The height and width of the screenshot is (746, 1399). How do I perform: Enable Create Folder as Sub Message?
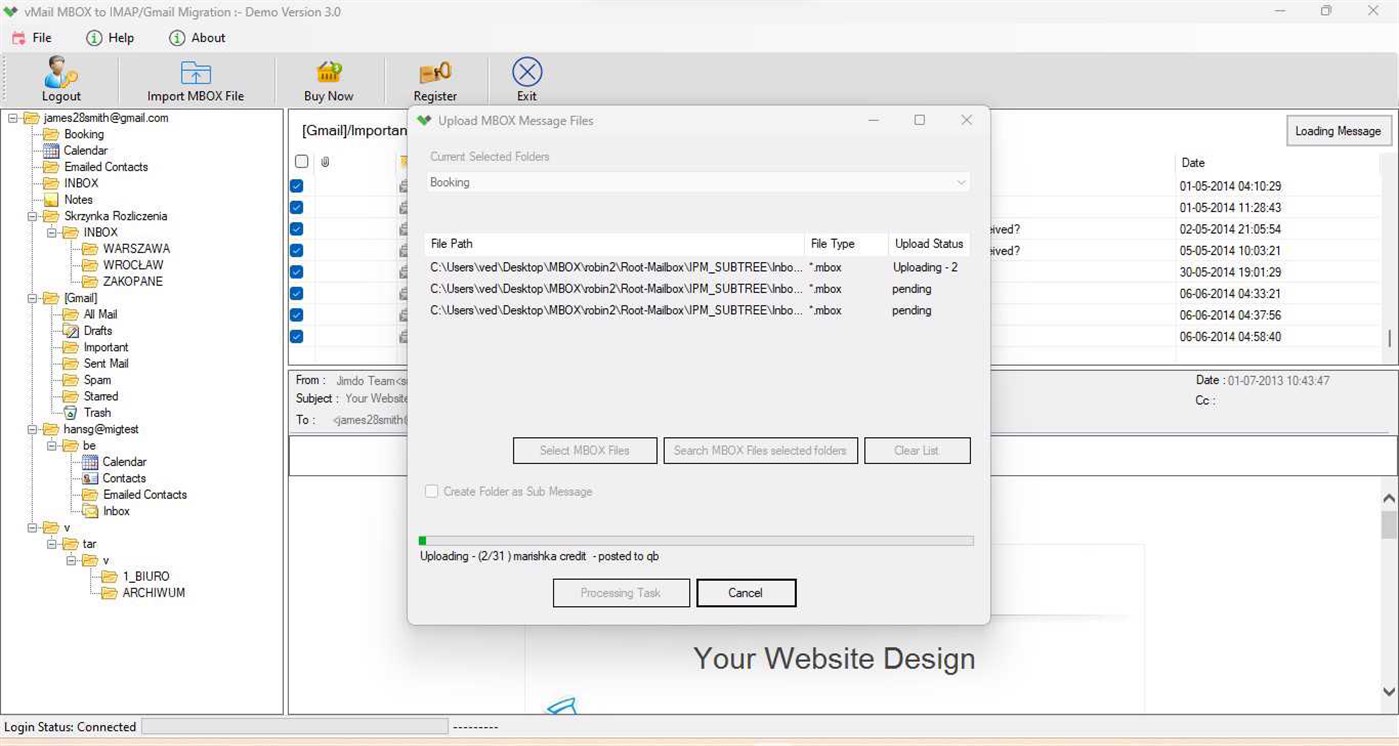click(x=431, y=491)
